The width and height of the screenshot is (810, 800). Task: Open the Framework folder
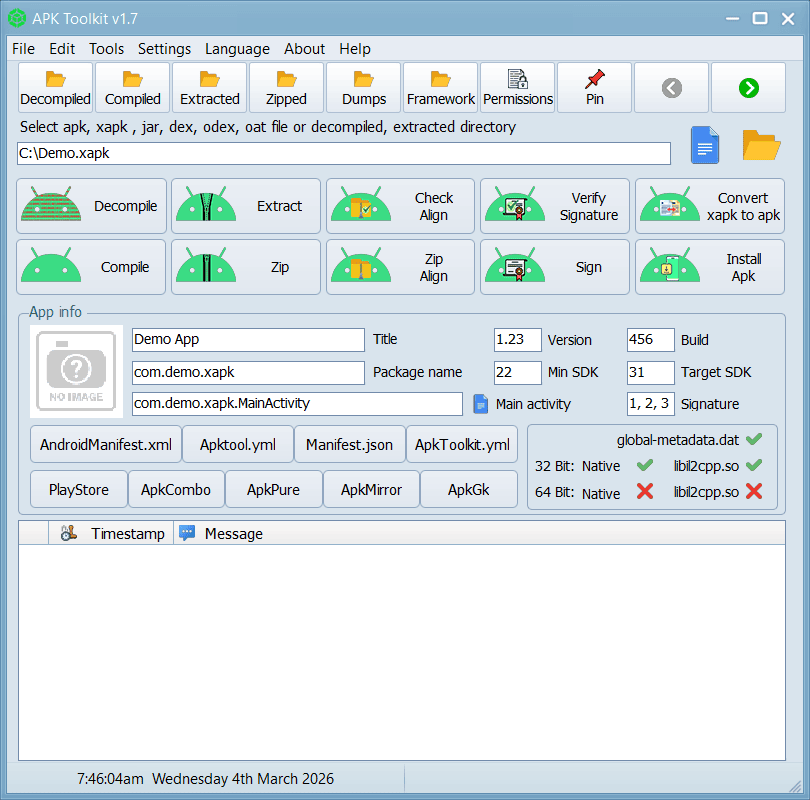(441, 88)
